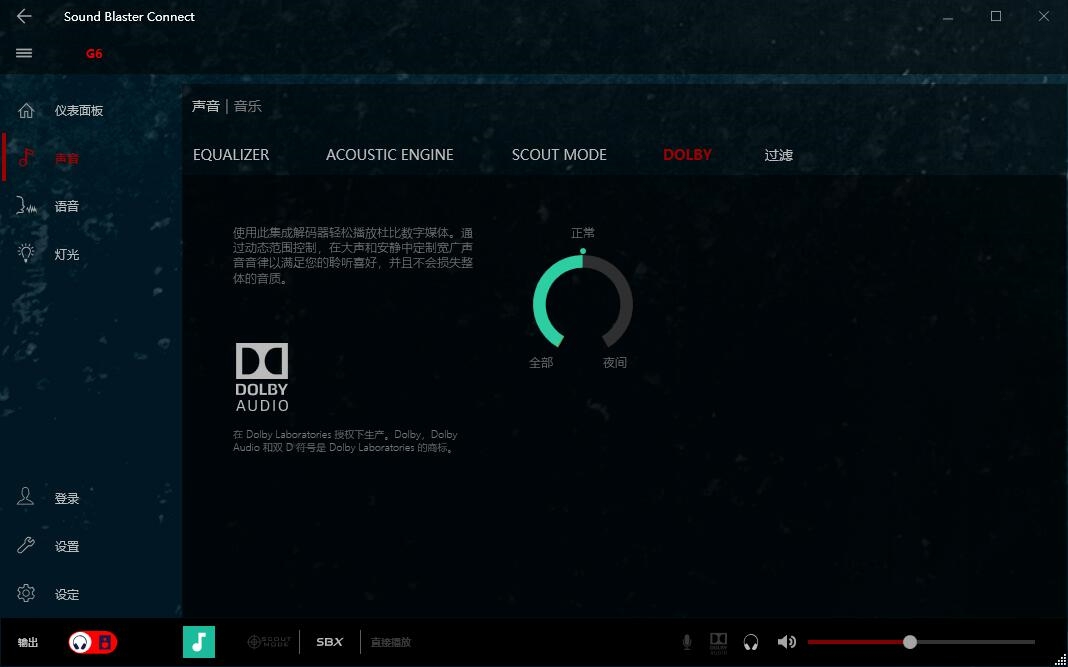
Task: Click the 声音 breadcrumb text
Action: [x=206, y=106]
